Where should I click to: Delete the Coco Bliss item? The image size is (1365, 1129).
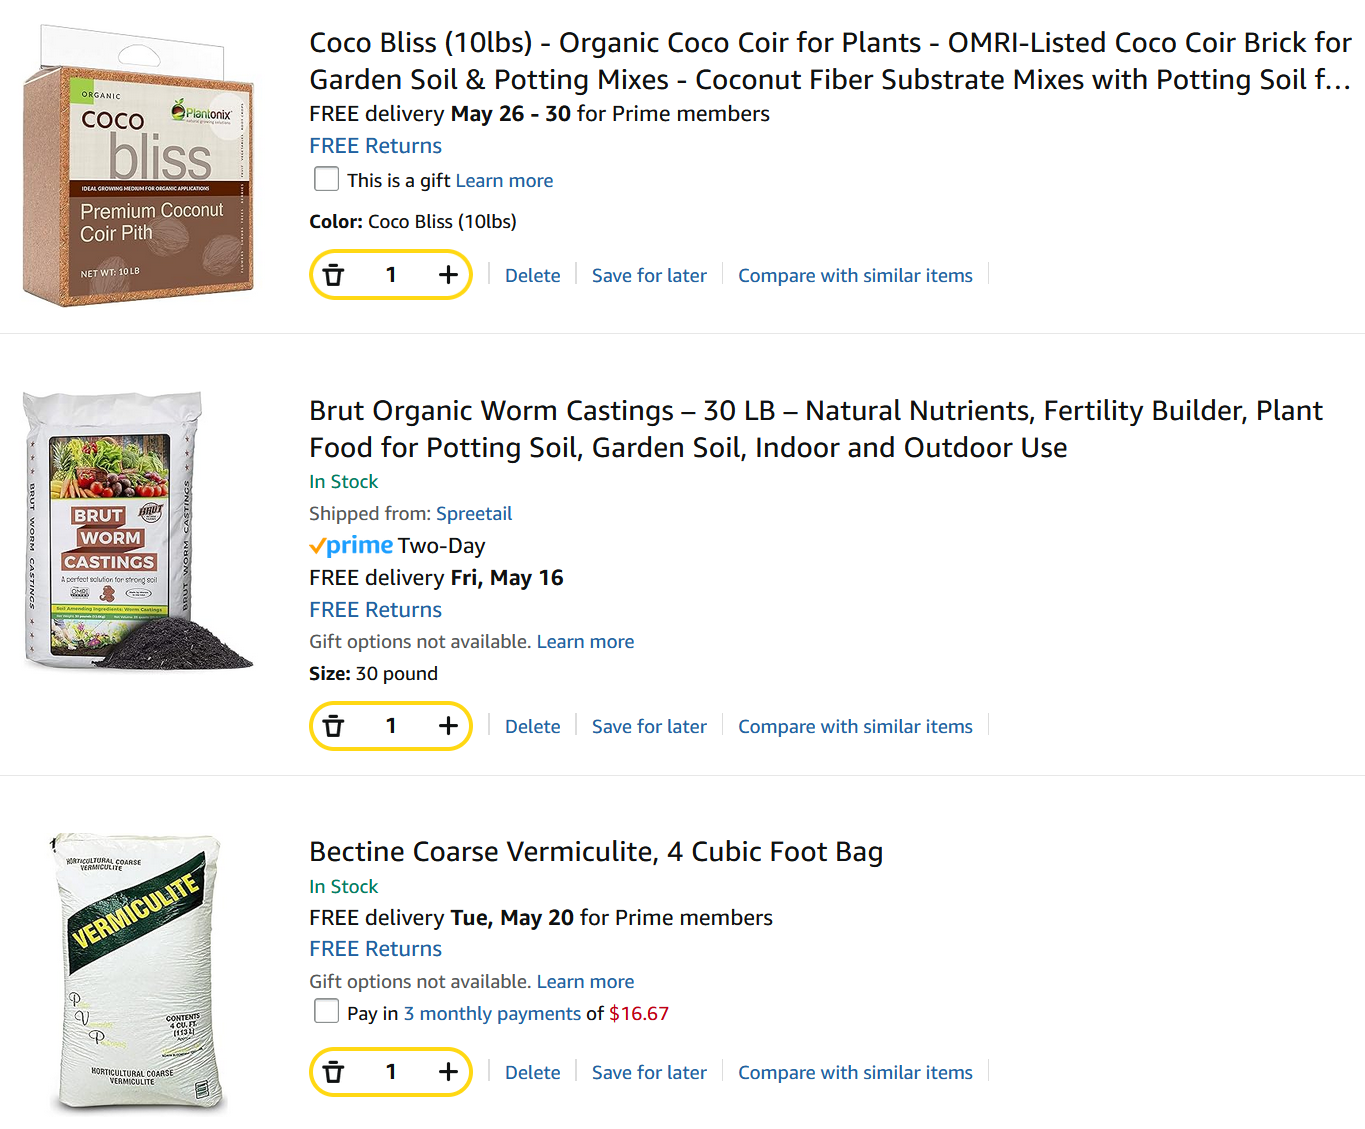(x=533, y=275)
